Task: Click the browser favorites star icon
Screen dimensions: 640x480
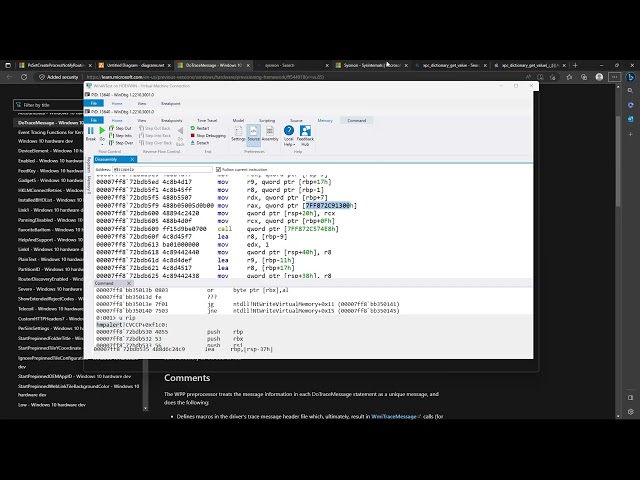Action: pyautogui.click(x=569, y=77)
